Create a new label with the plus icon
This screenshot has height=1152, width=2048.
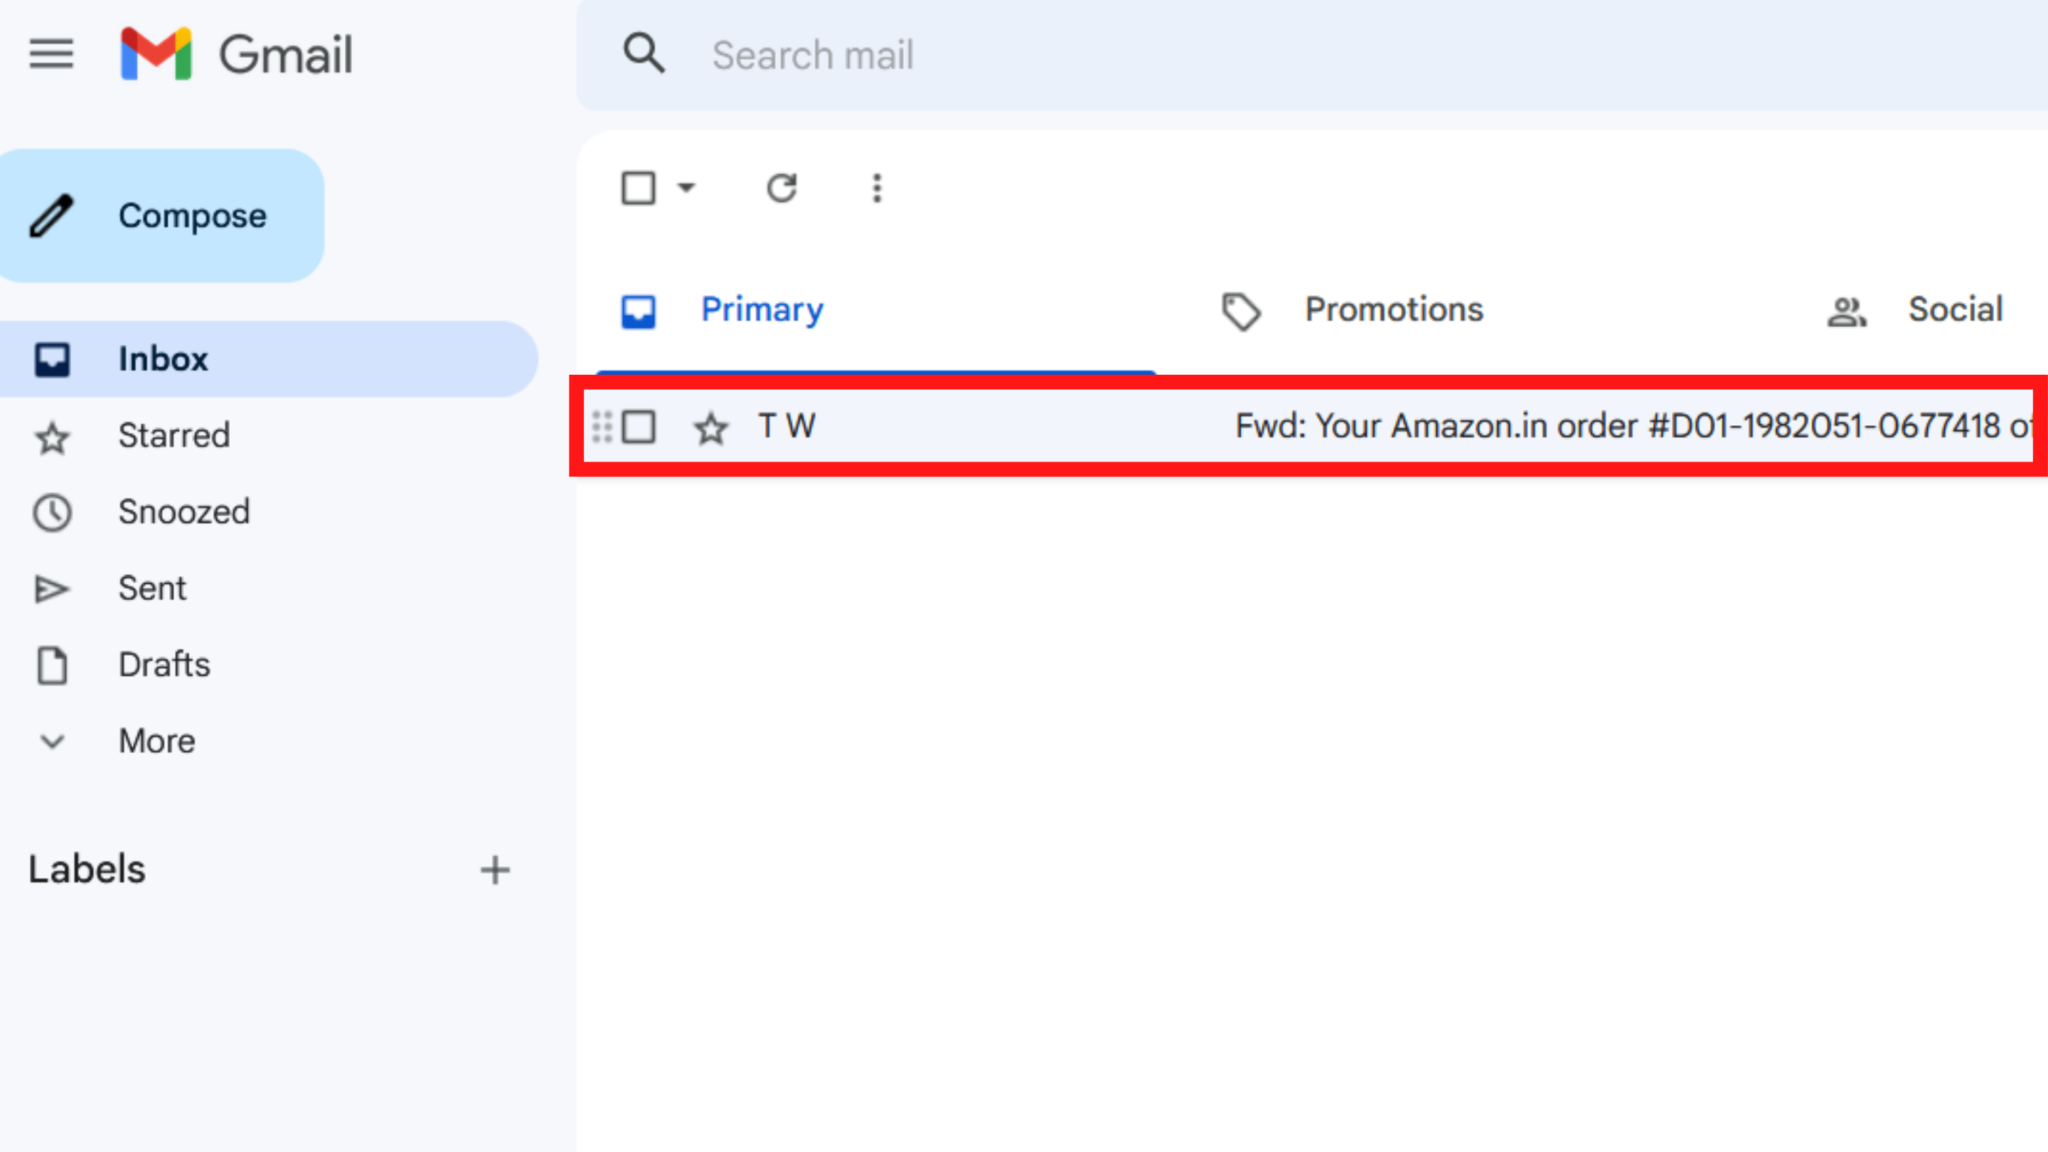tap(494, 869)
